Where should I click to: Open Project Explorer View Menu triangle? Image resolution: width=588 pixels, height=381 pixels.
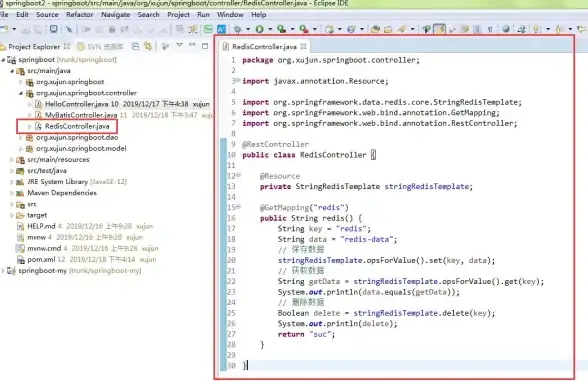(x=180, y=45)
